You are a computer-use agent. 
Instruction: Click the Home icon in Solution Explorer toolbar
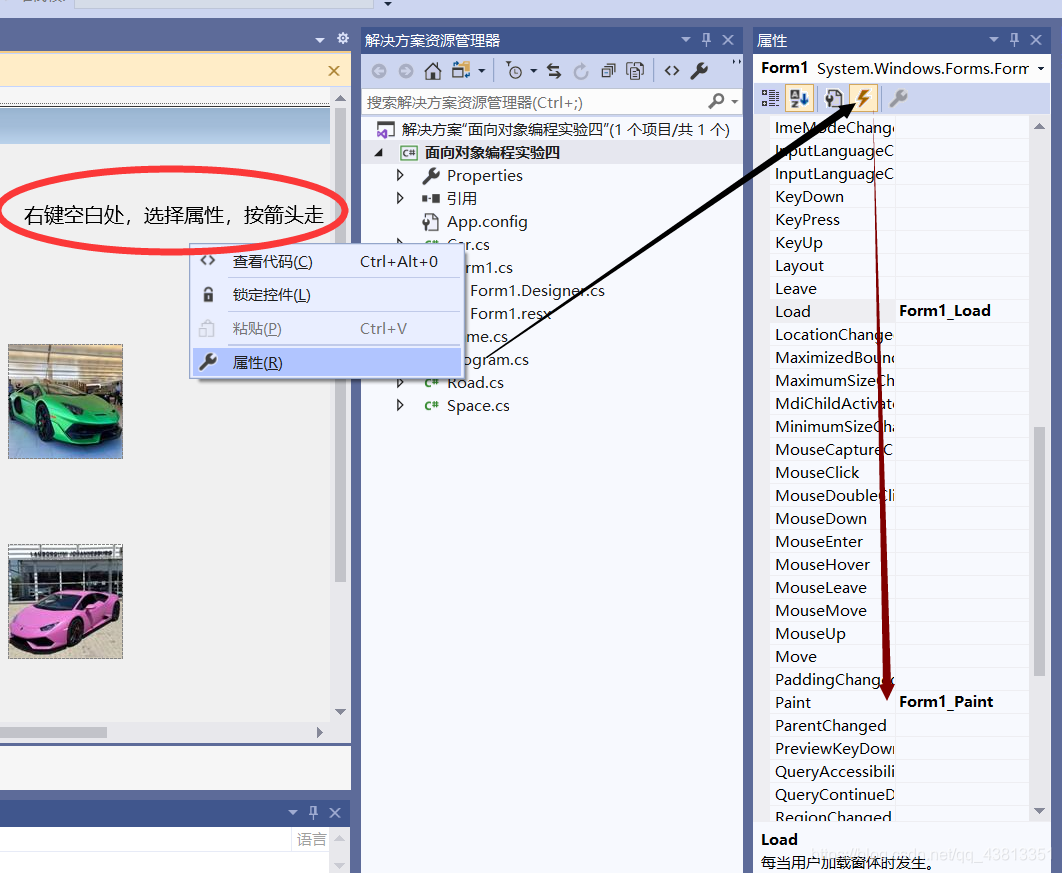433,71
